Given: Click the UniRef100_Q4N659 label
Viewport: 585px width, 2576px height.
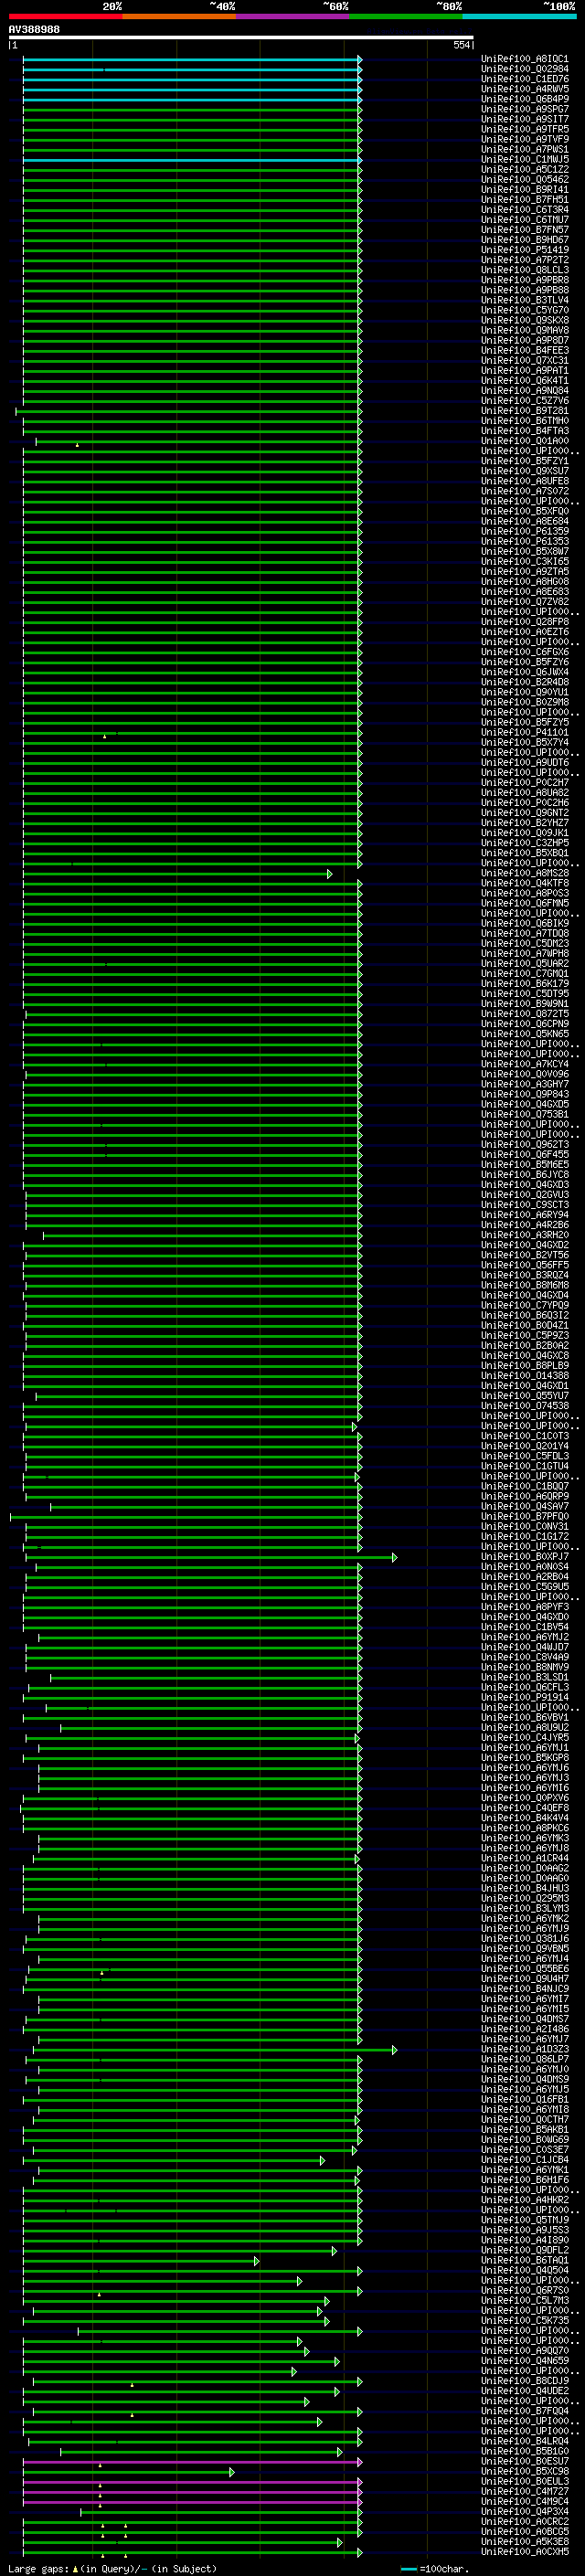Looking at the screenshot, I should (x=525, y=2360).
